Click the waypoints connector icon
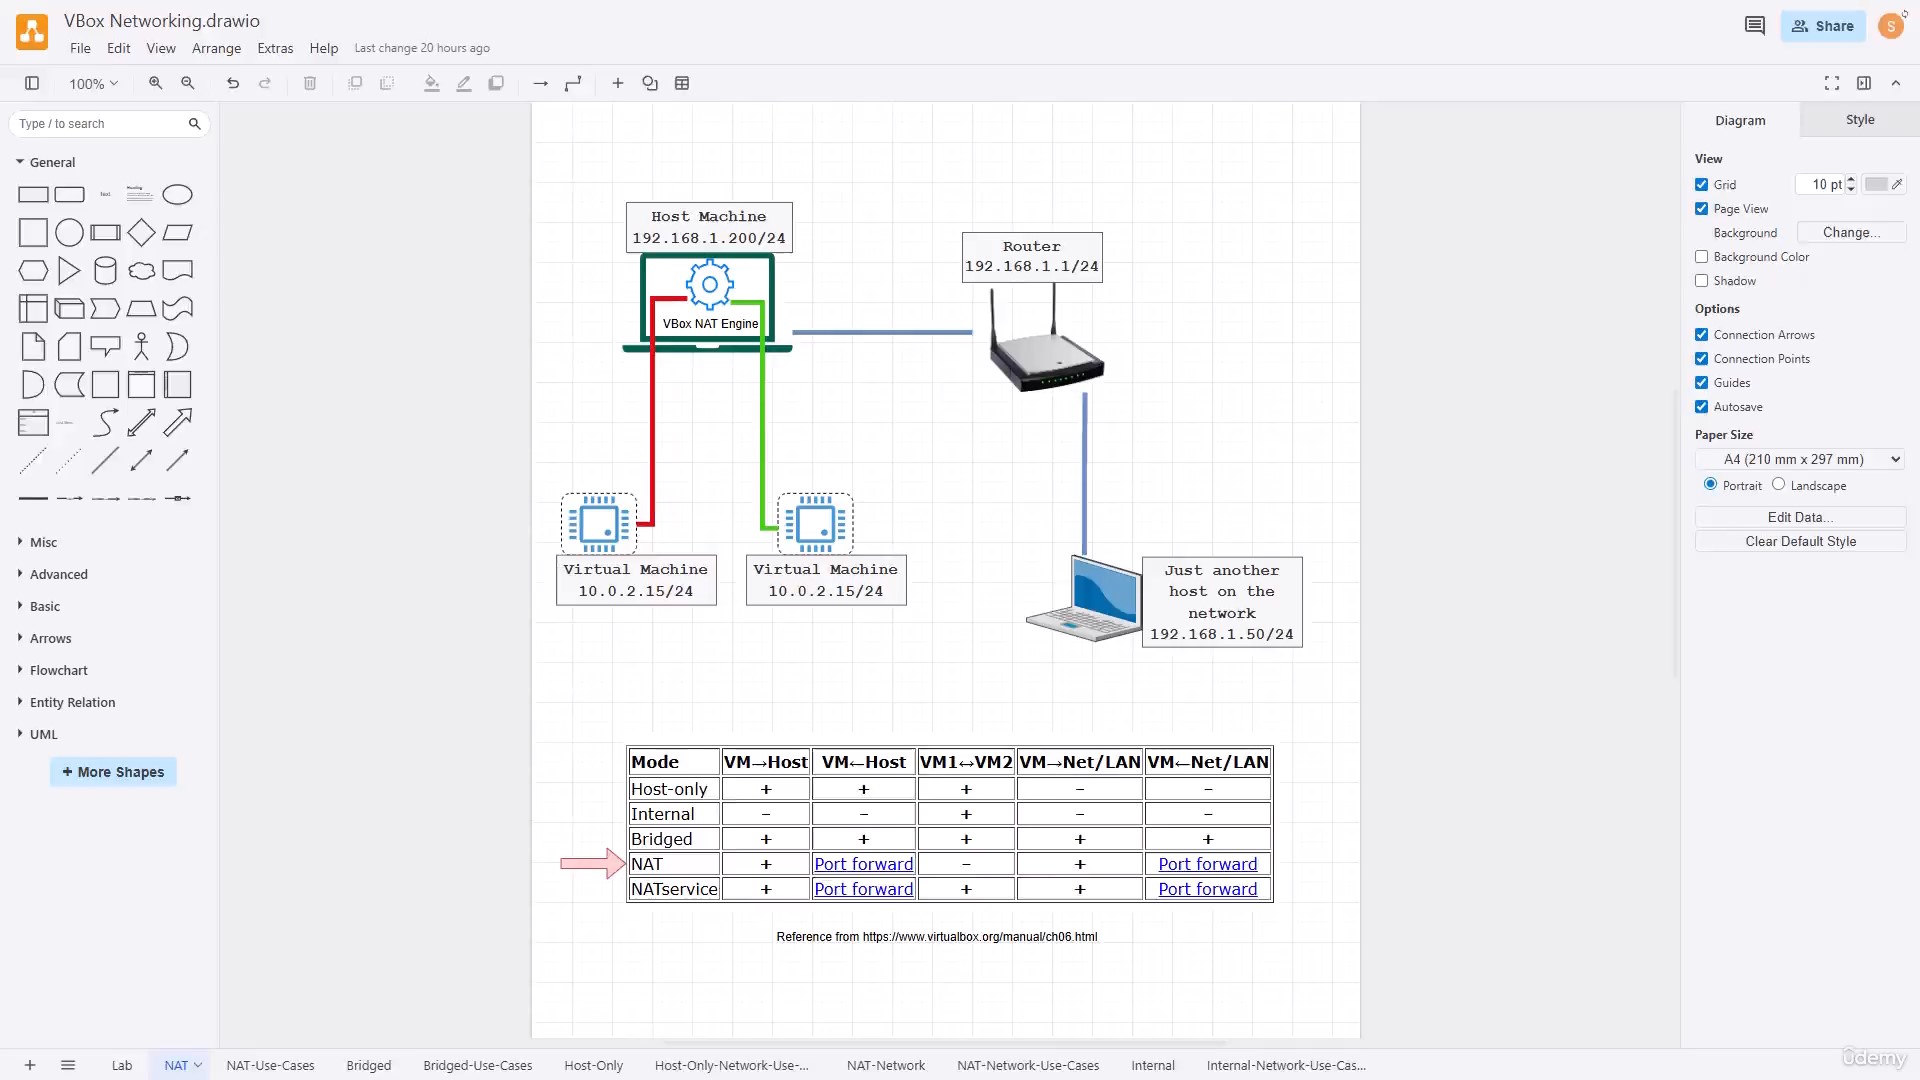This screenshot has width=1920, height=1080. [x=573, y=84]
